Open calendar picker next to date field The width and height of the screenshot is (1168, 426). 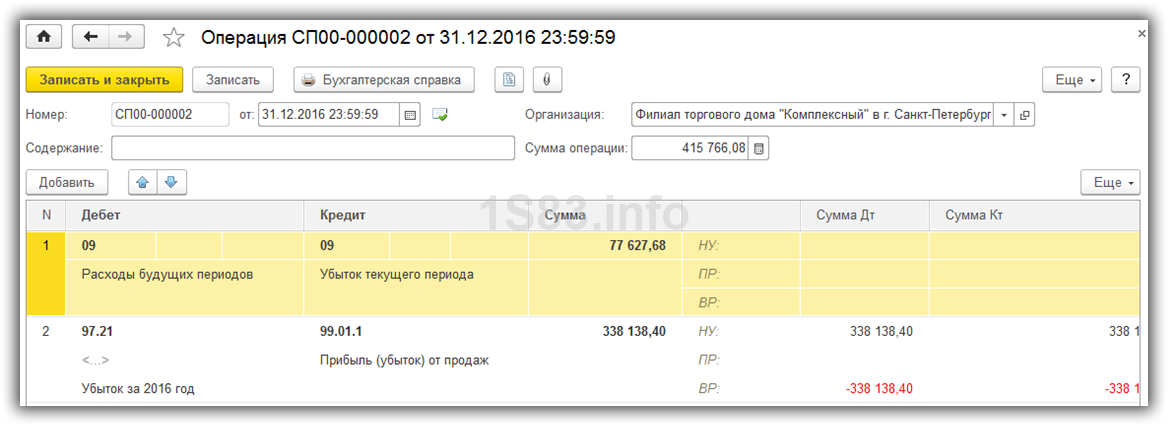coord(410,115)
